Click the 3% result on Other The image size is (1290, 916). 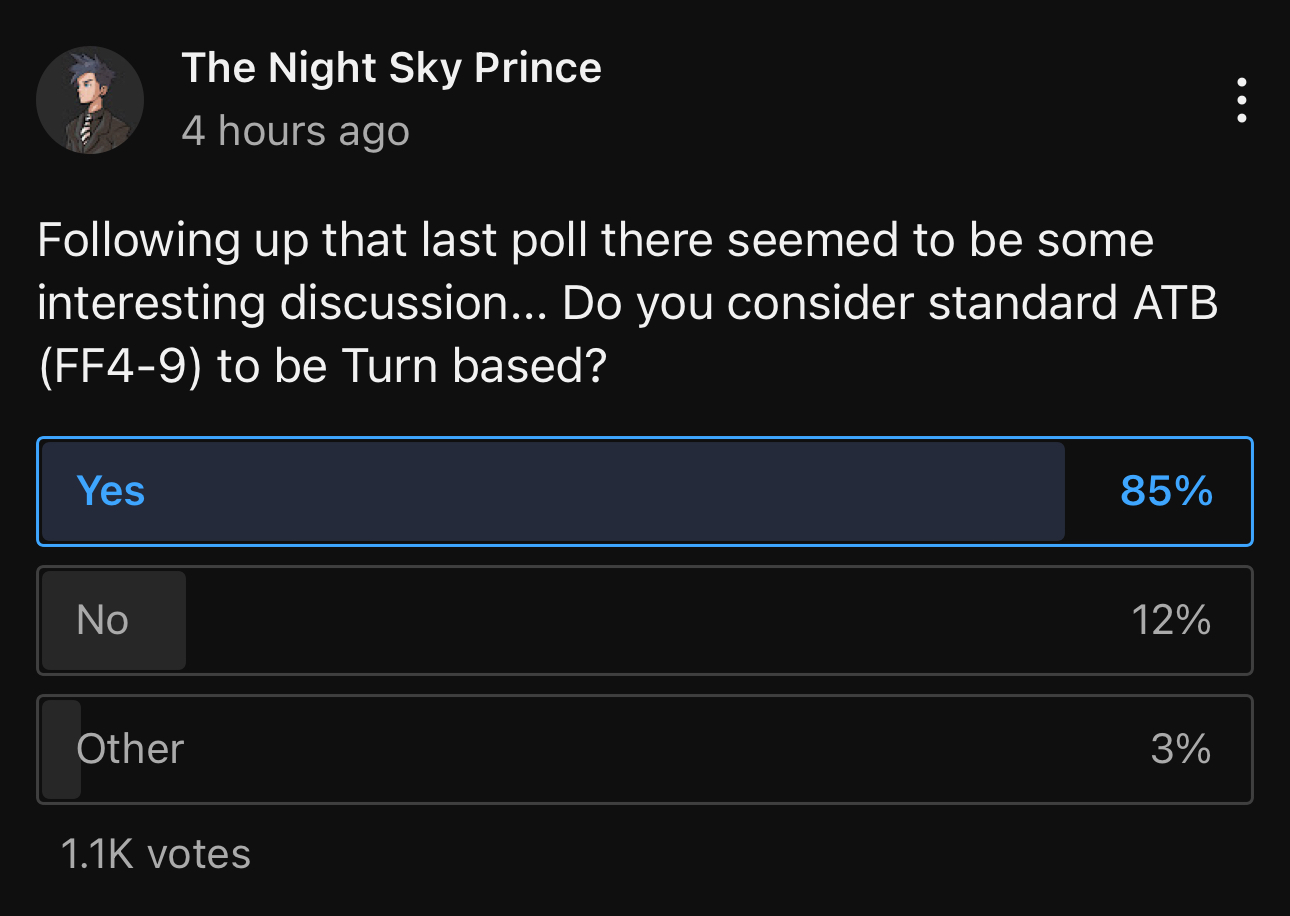1181,749
